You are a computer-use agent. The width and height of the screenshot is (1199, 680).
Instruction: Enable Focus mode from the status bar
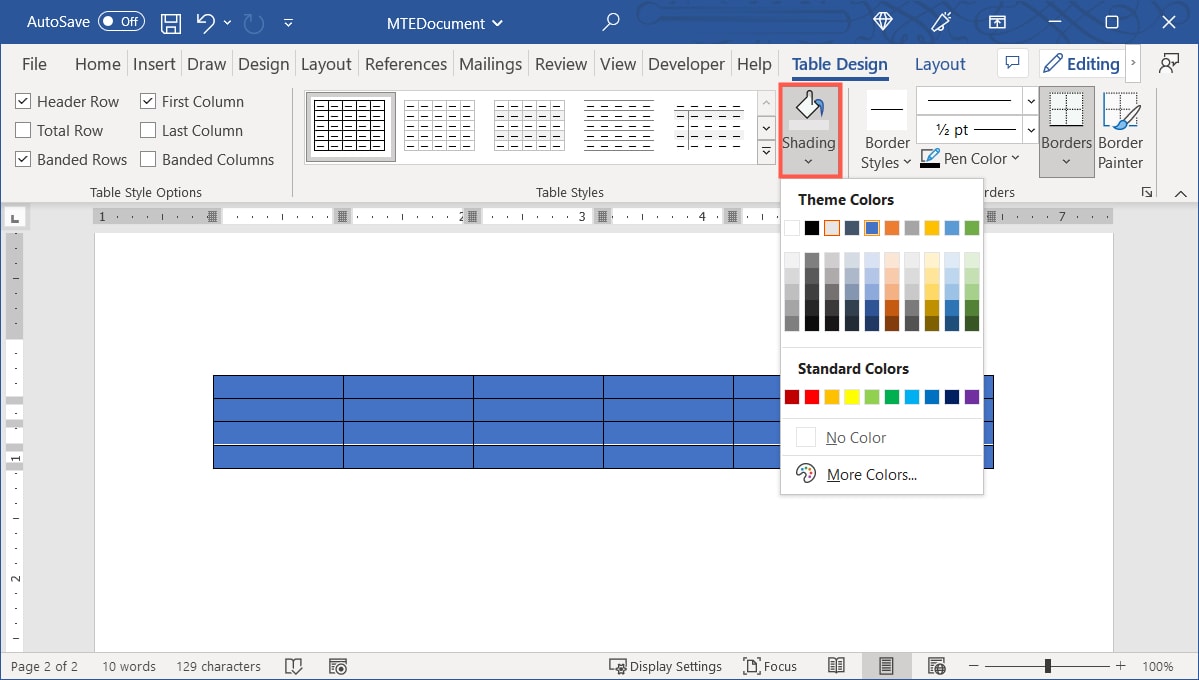tap(770, 666)
